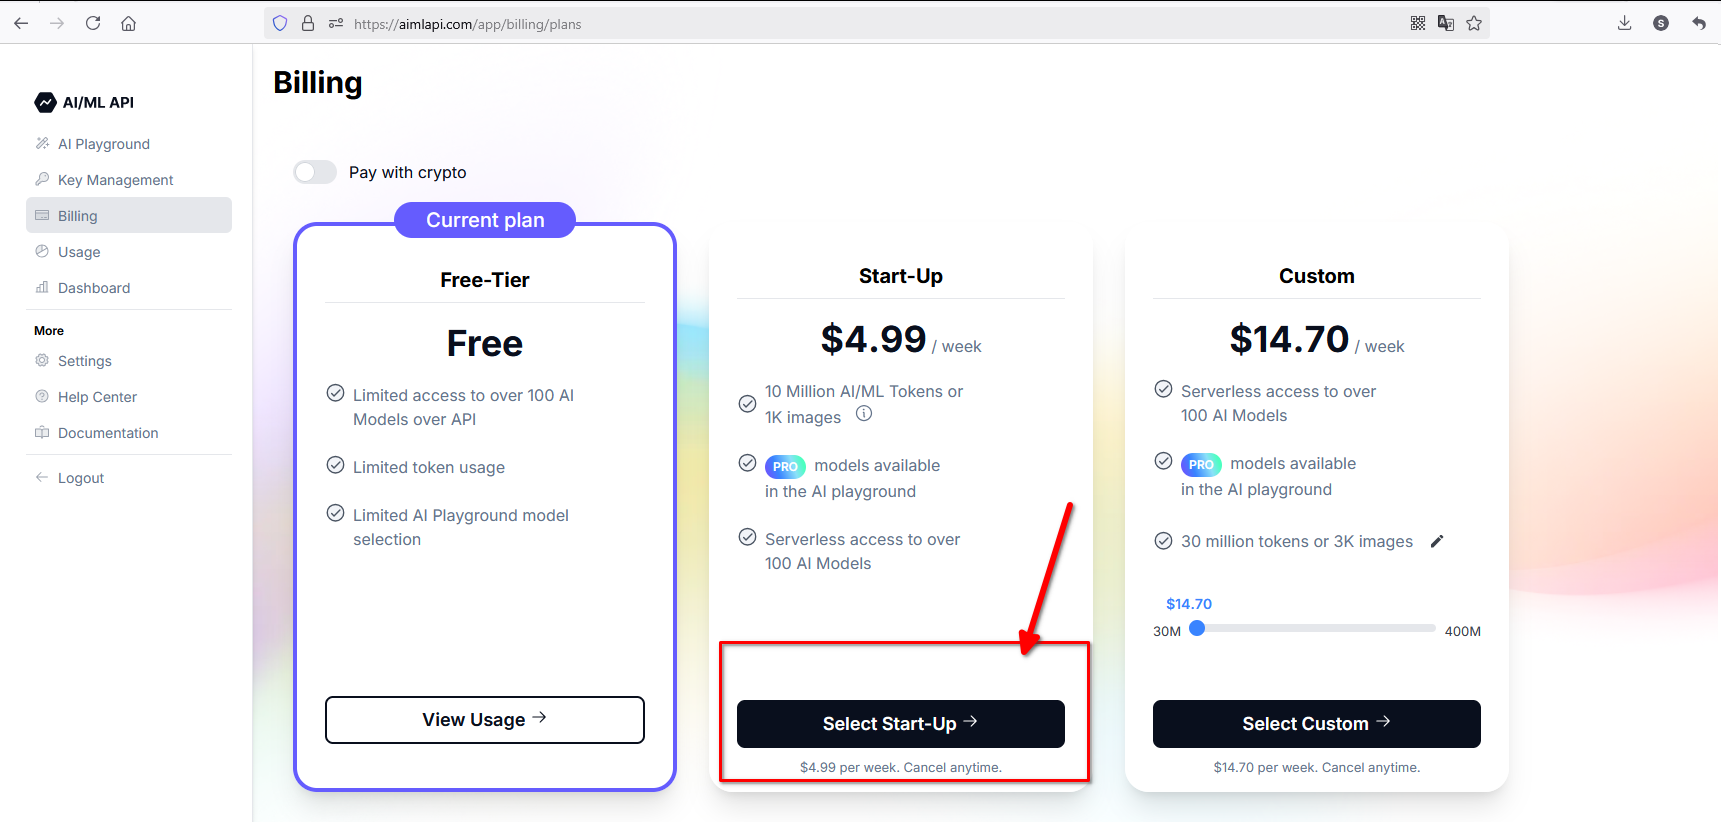Open the Settings sidebar item
The width and height of the screenshot is (1721, 822).
pos(84,361)
